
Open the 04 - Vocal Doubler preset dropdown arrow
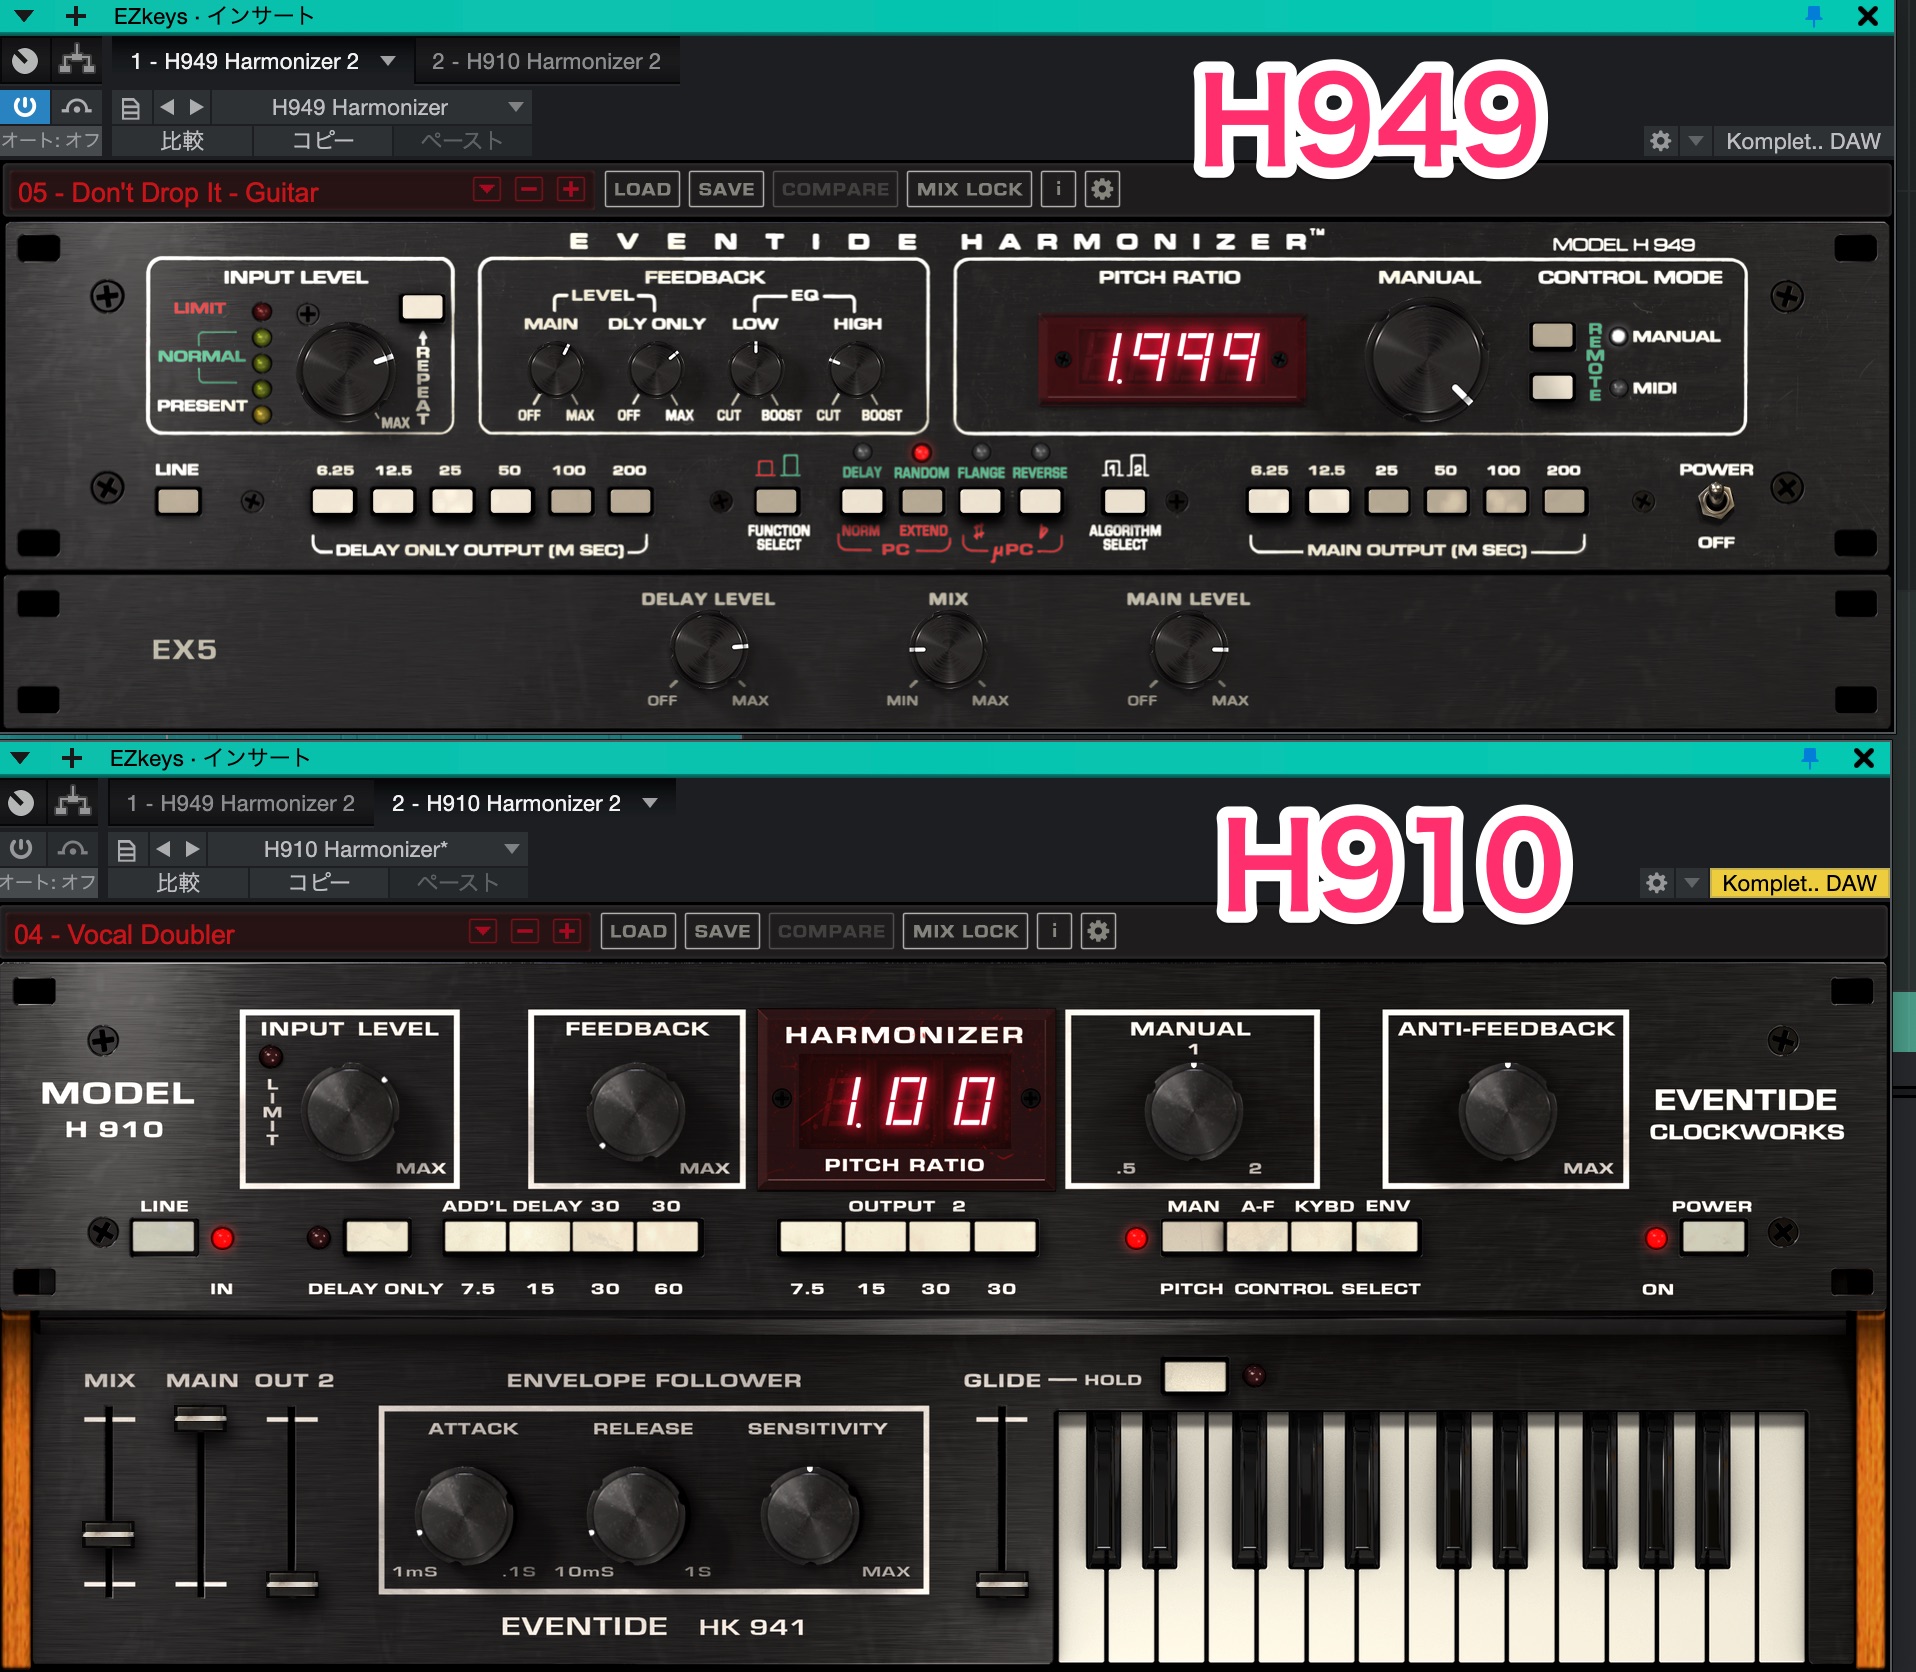tap(483, 932)
